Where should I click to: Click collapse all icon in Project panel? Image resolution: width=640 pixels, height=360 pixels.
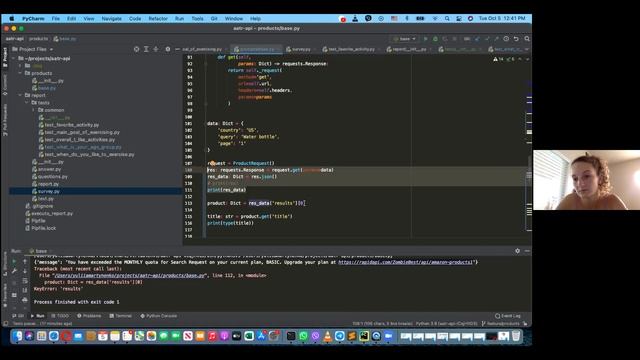point(156,49)
